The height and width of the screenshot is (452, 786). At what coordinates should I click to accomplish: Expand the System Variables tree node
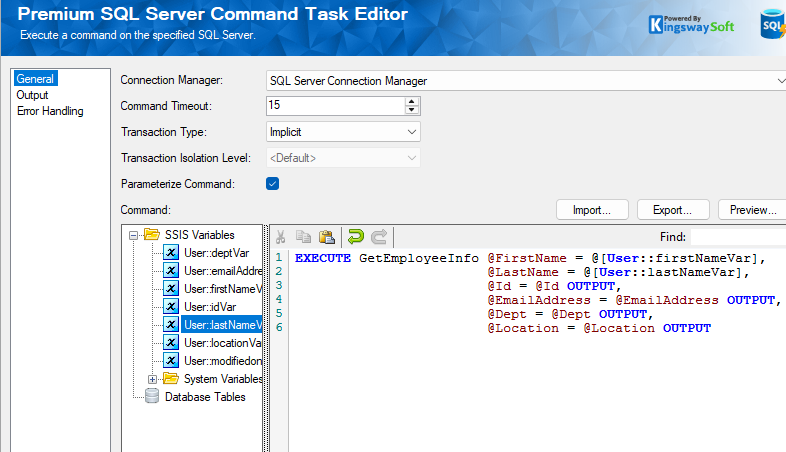tap(152, 379)
